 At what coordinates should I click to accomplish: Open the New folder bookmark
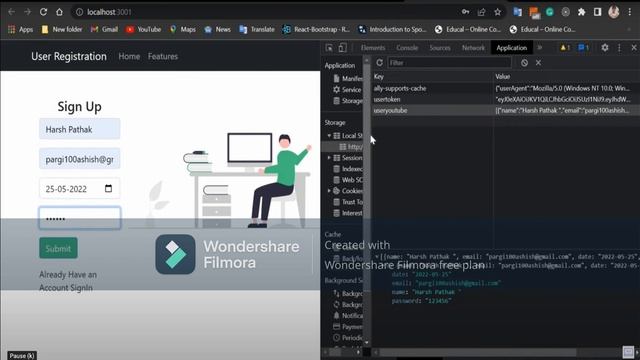click(x=62, y=29)
